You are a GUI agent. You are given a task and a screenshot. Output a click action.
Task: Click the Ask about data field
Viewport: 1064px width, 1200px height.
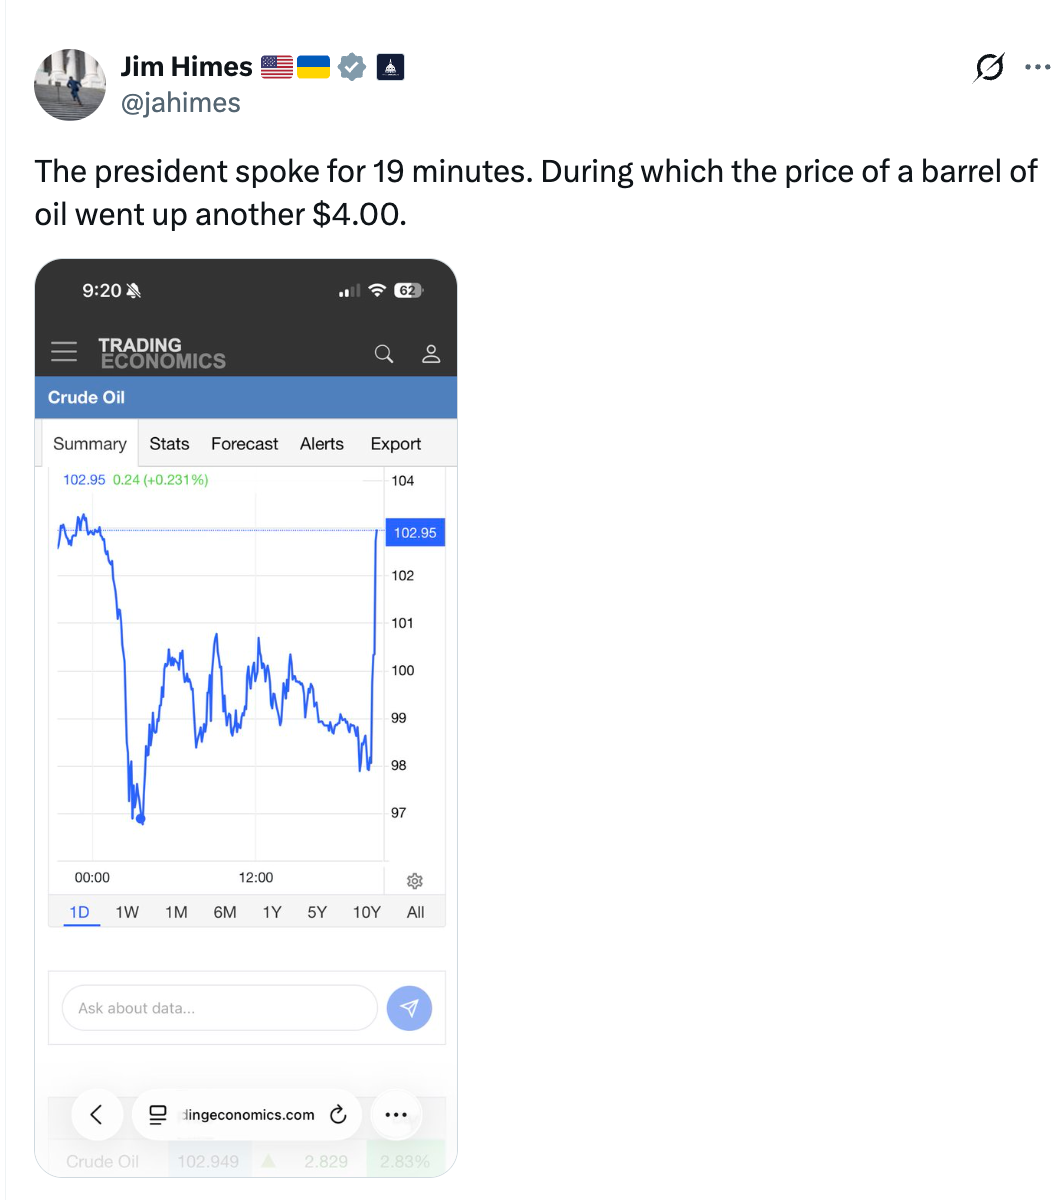click(220, 1008)
